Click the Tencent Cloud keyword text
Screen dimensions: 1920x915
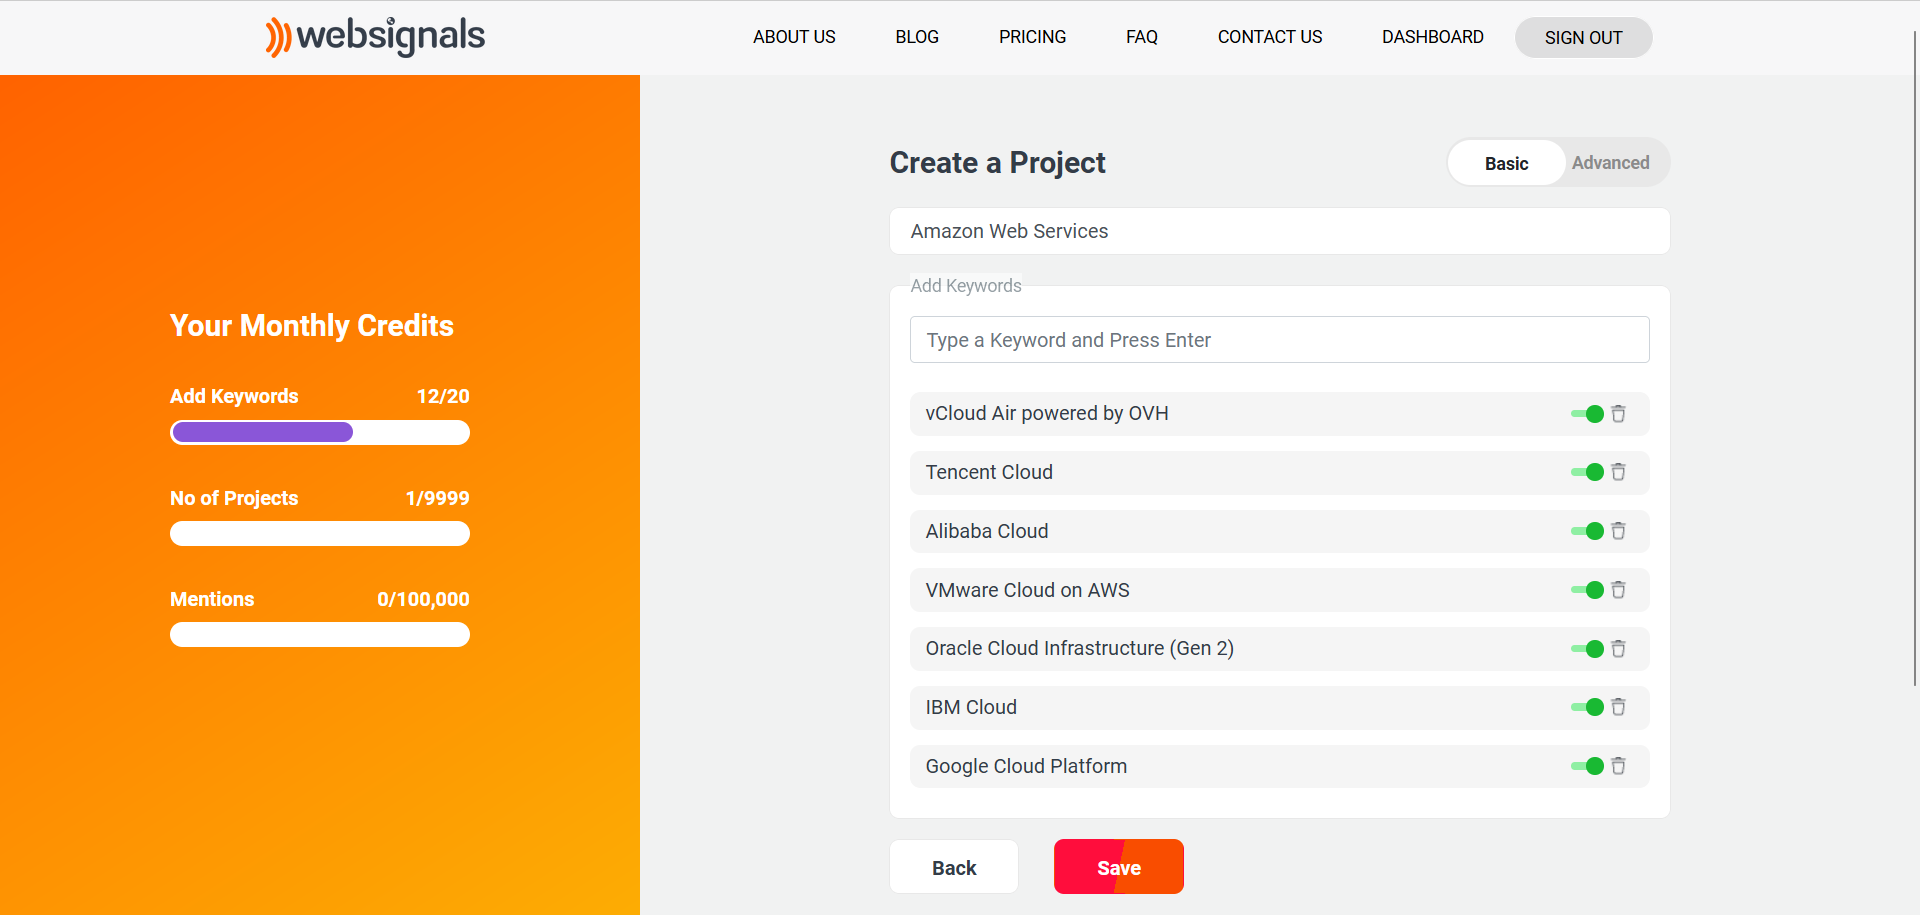pos(989,472)
